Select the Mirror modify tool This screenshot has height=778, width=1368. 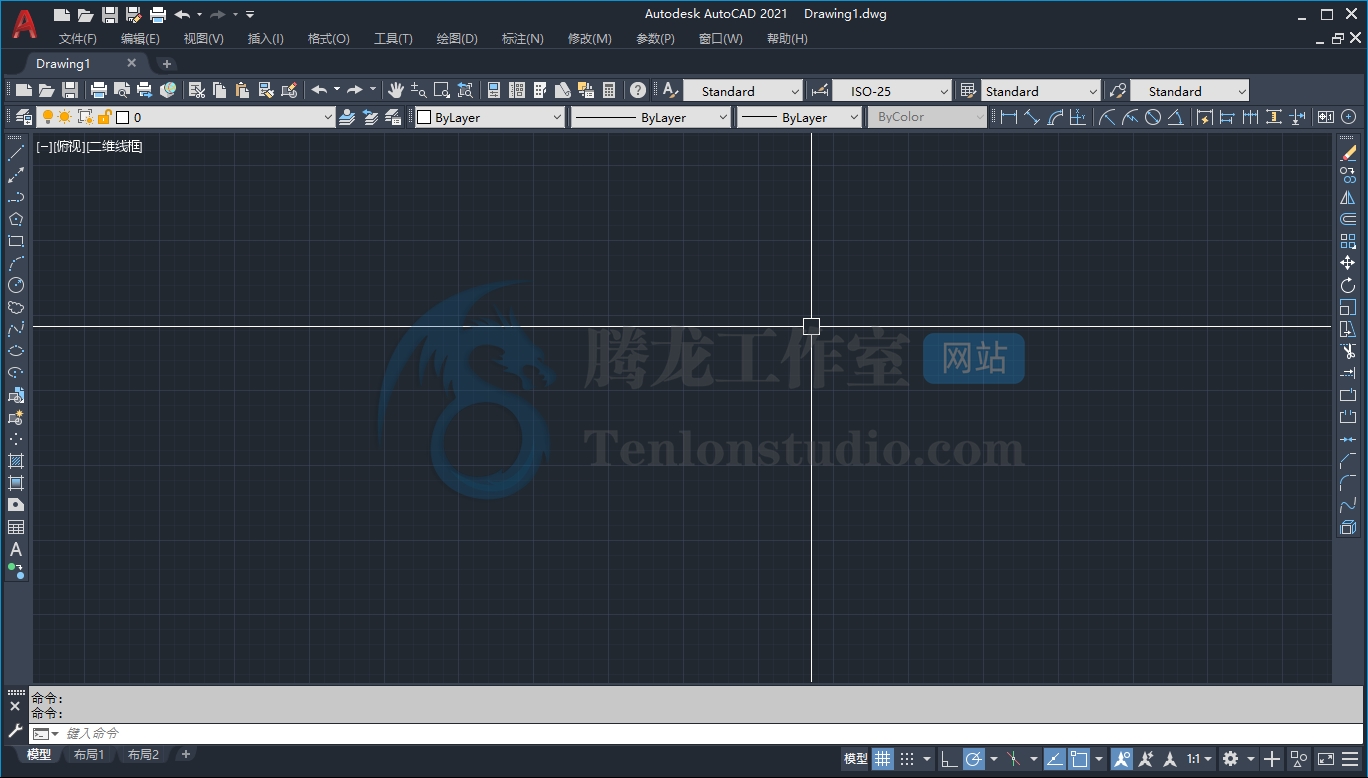click(x=1348, y=197)
